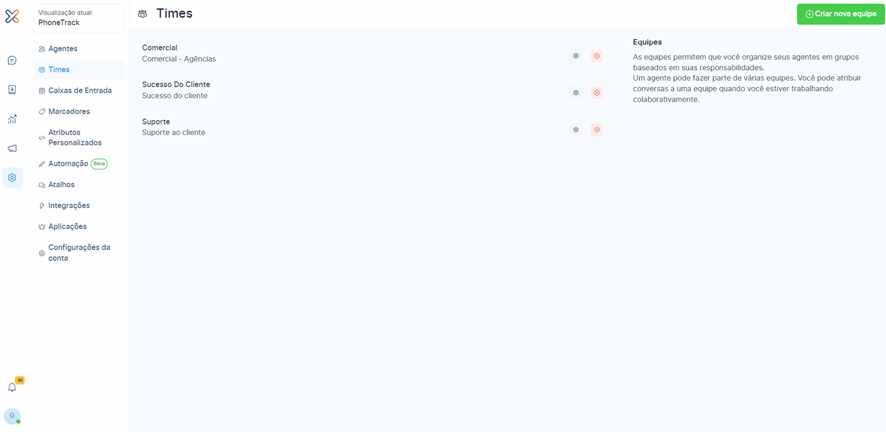886x432 pixels.
Task: Click the Sucesso do cliente description text
Action: click(175, 96)
